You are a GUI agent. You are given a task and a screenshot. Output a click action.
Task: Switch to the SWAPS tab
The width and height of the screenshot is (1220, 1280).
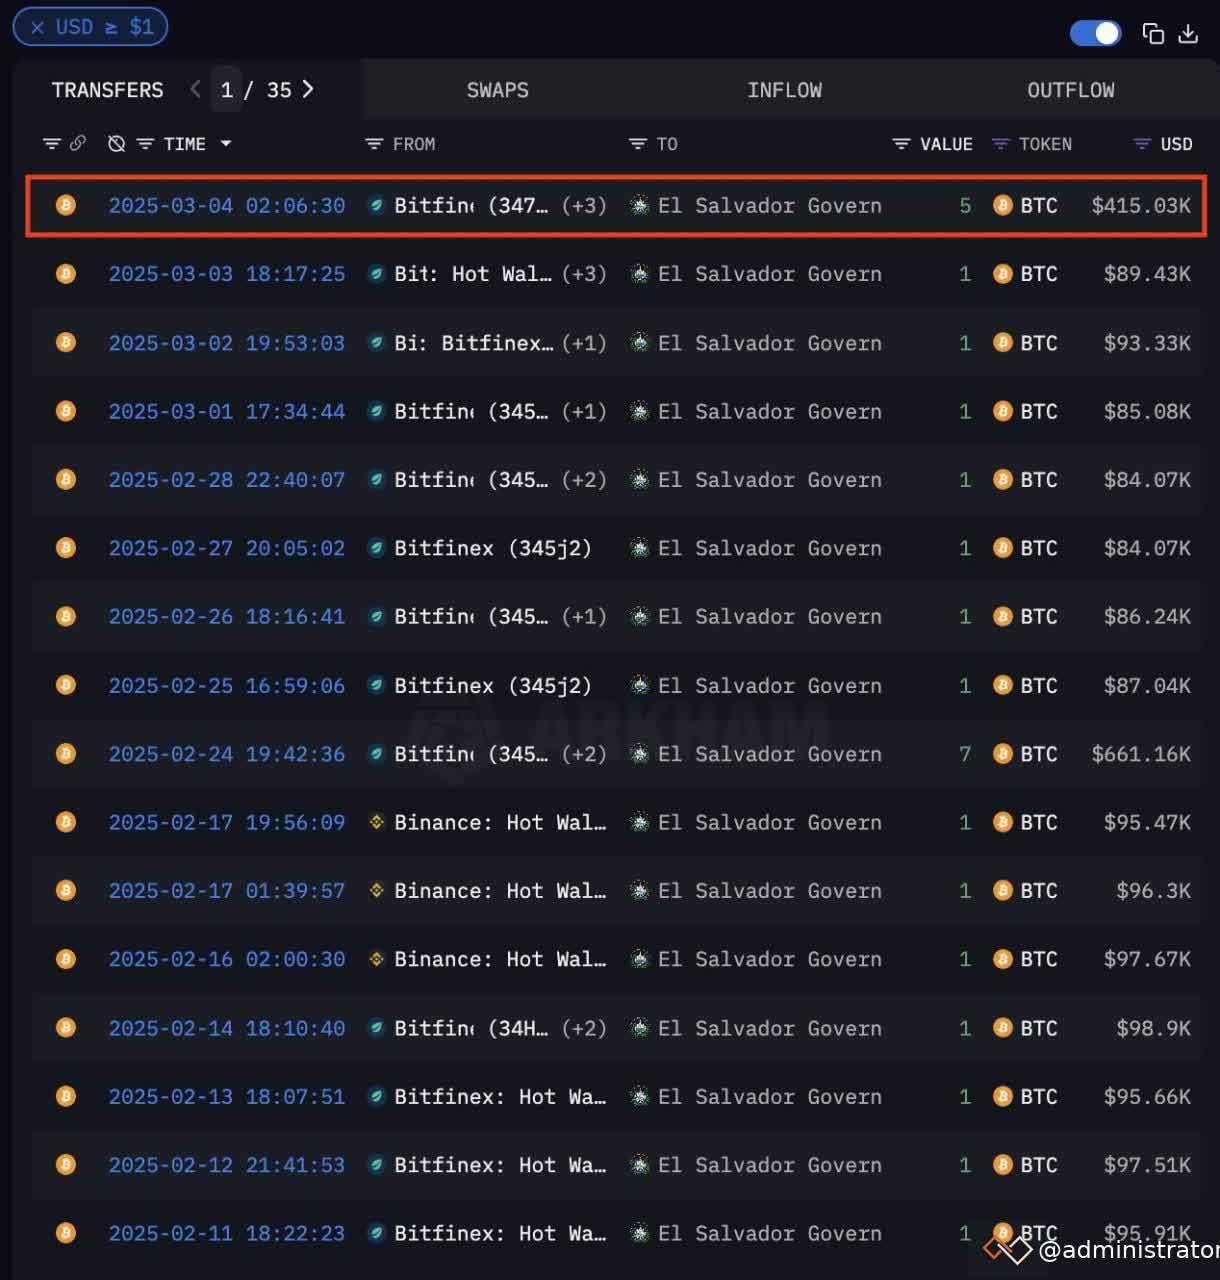point(497,90)
